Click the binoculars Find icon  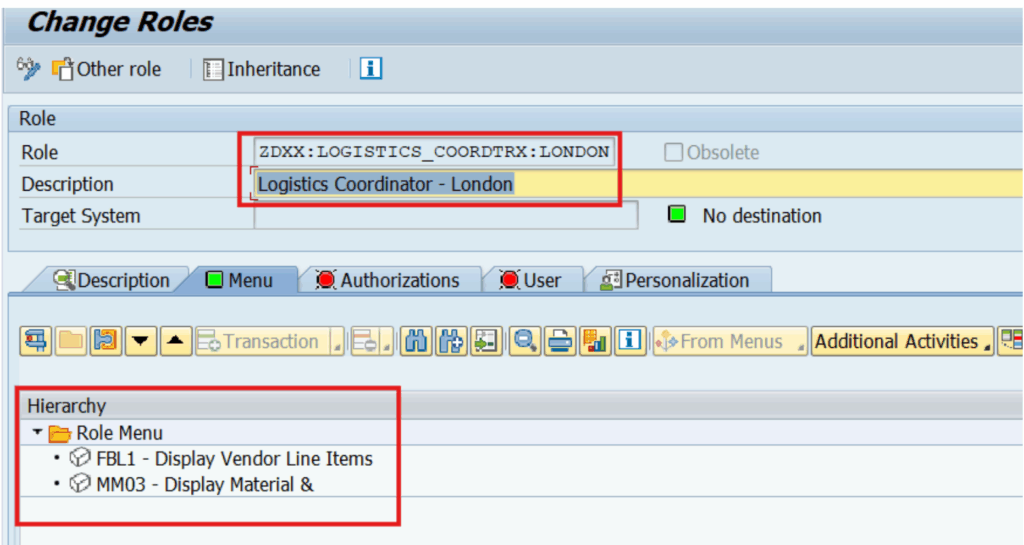416,341
